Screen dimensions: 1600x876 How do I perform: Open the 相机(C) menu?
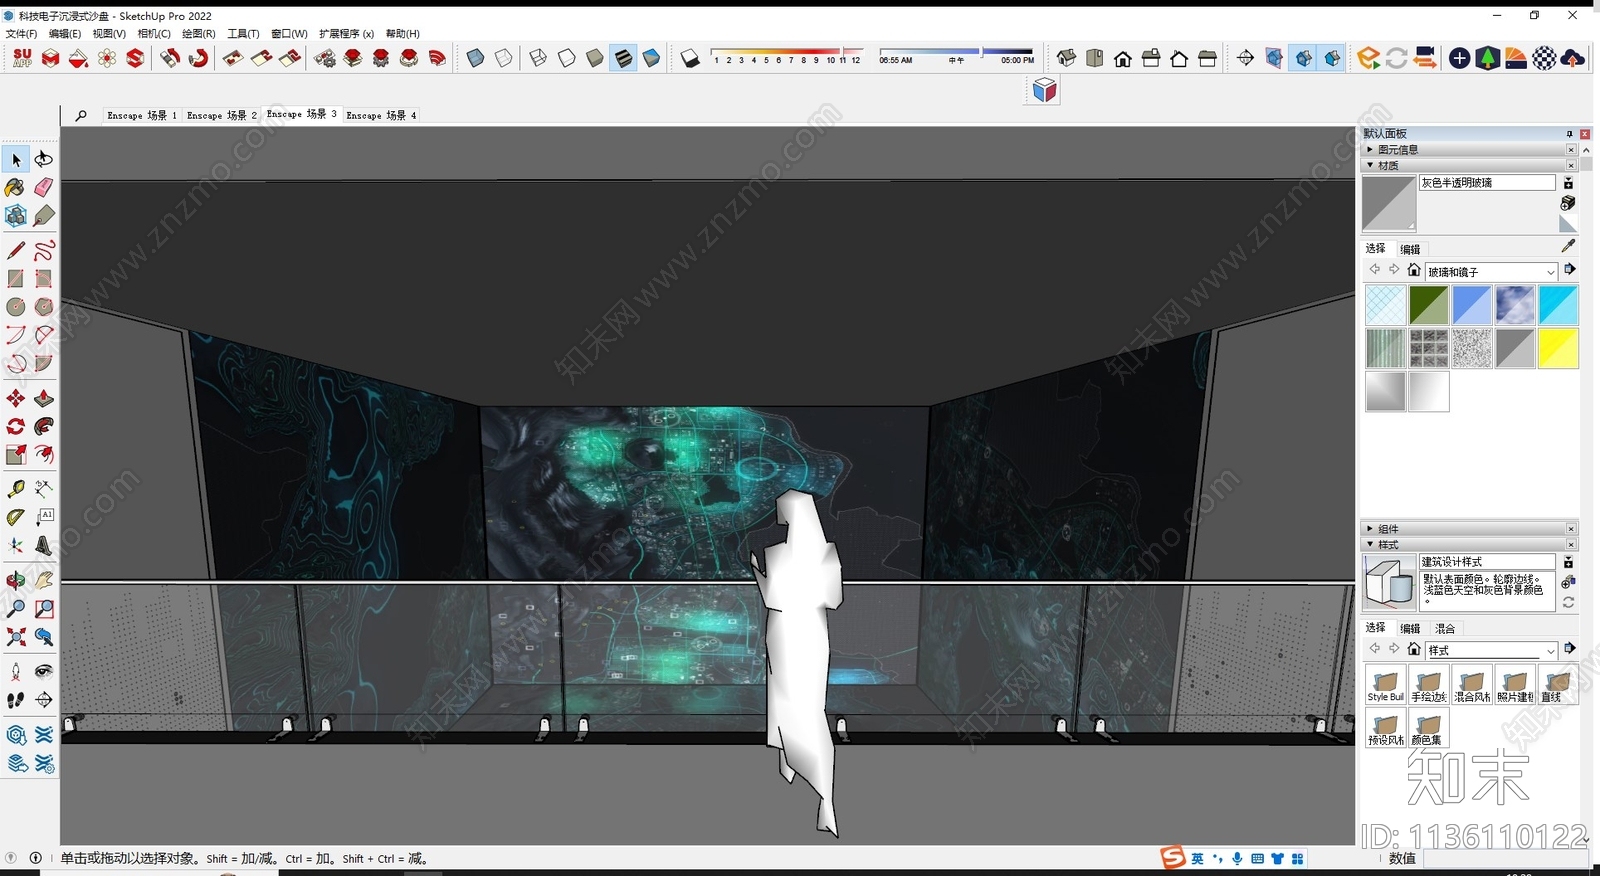click(x=154, y=34)
